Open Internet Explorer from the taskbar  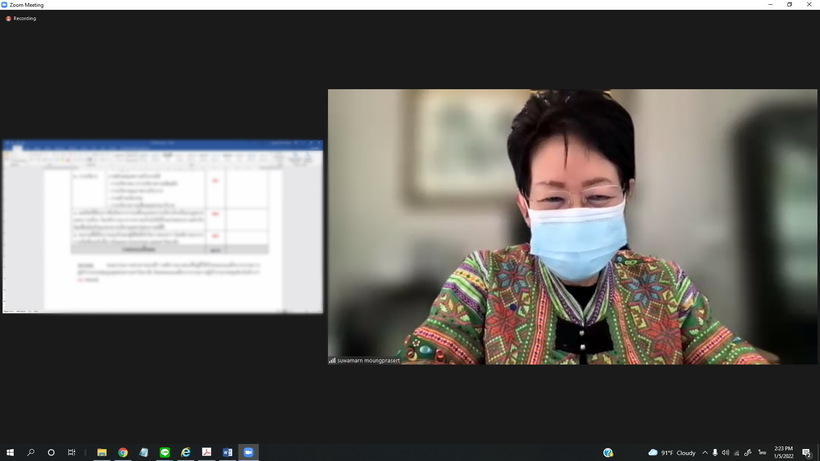tap(186, 452)
